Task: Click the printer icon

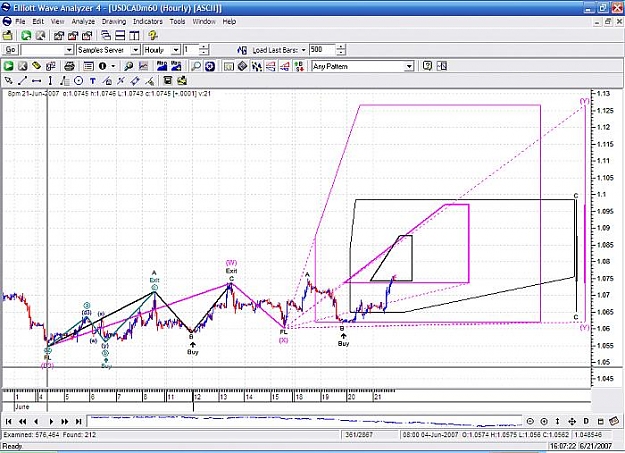Action: [69, 66]
